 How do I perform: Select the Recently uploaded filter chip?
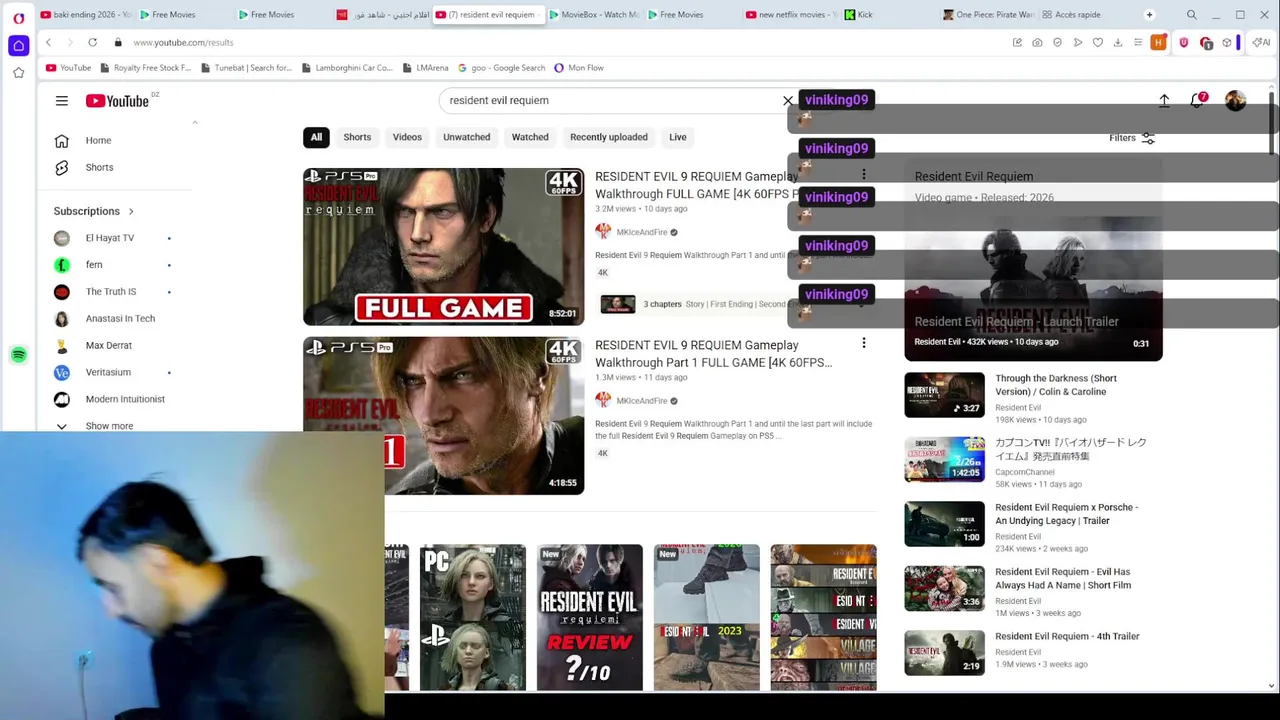tap(609, 137)
